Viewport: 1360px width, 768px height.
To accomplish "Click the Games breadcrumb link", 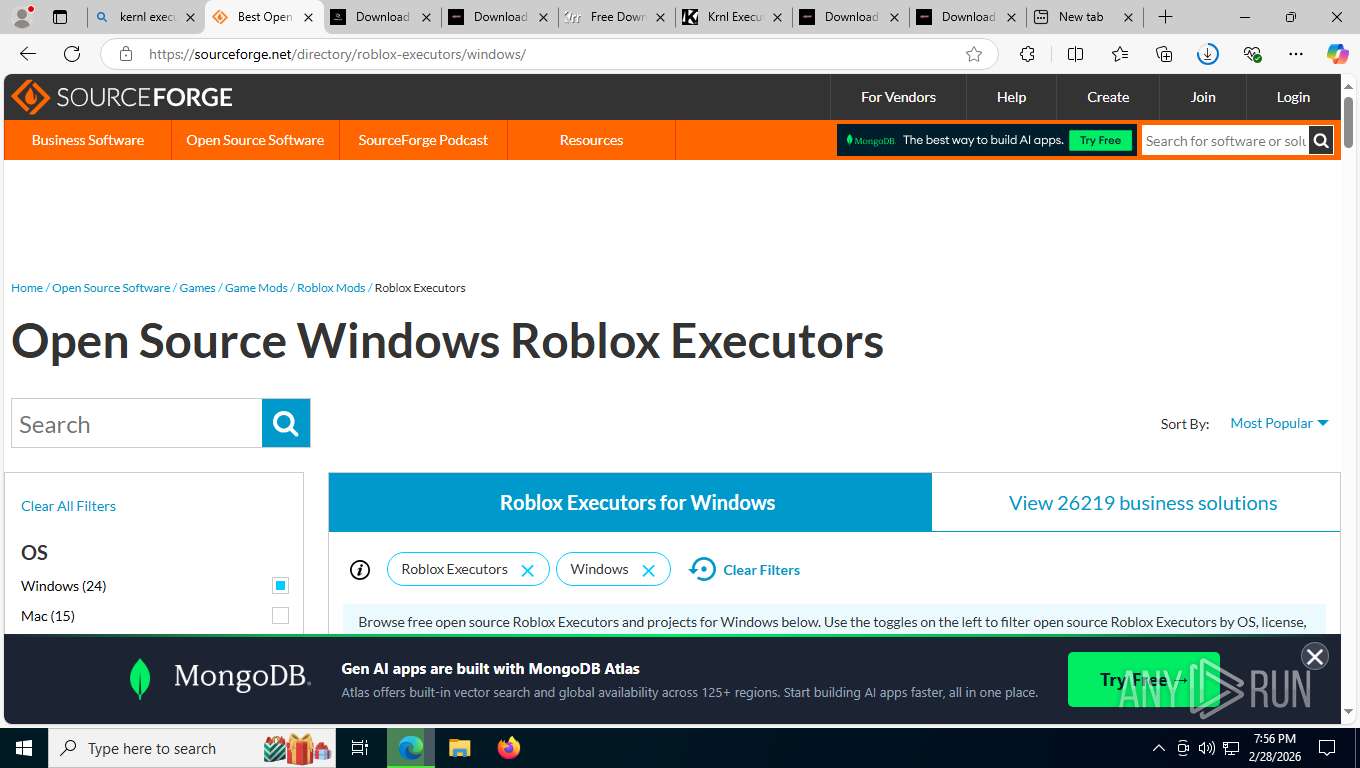I will [x=197, y=288].
